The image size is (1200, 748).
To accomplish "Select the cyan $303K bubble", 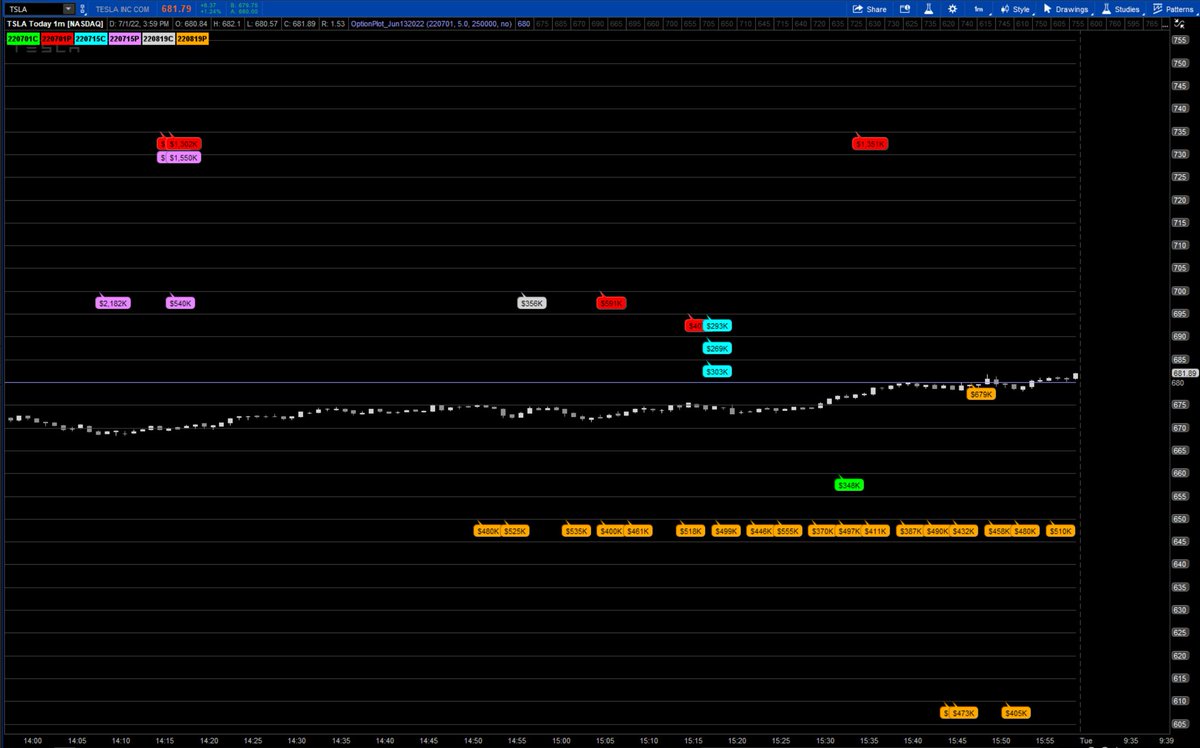I will 717,372.
